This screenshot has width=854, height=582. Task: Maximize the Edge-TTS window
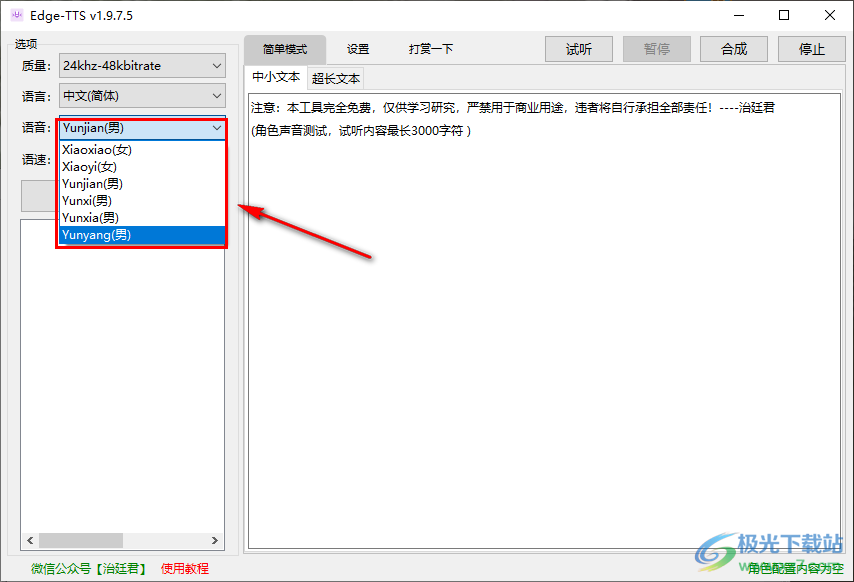point(784,15)
